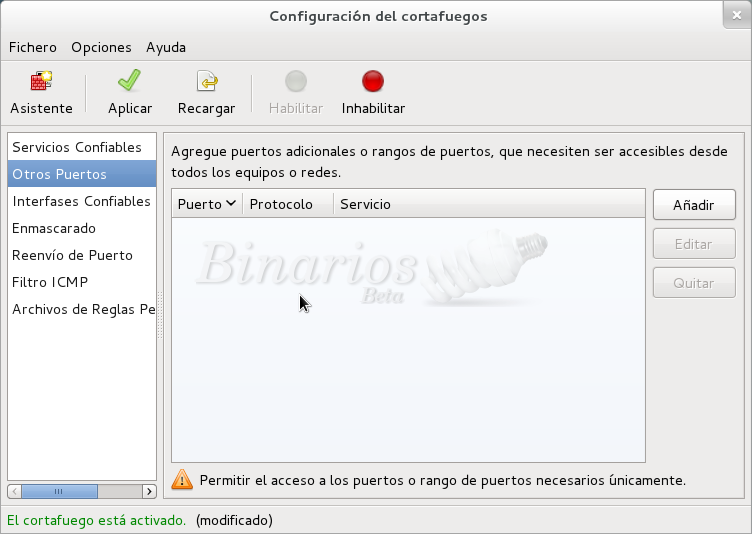Click the Recargar reload icon
Screen dimensions: 752x534
(x=206, y=82)
